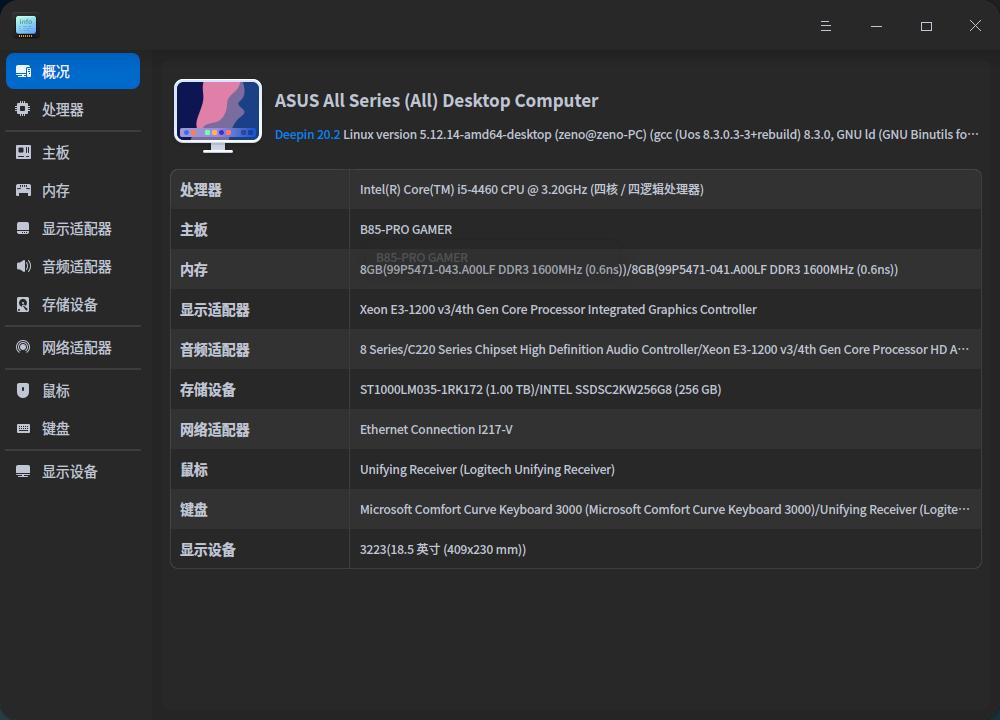1000x720 pixels.
Task: Click the Intel Core i5-4460 CPU value
Action: point(531,189)
